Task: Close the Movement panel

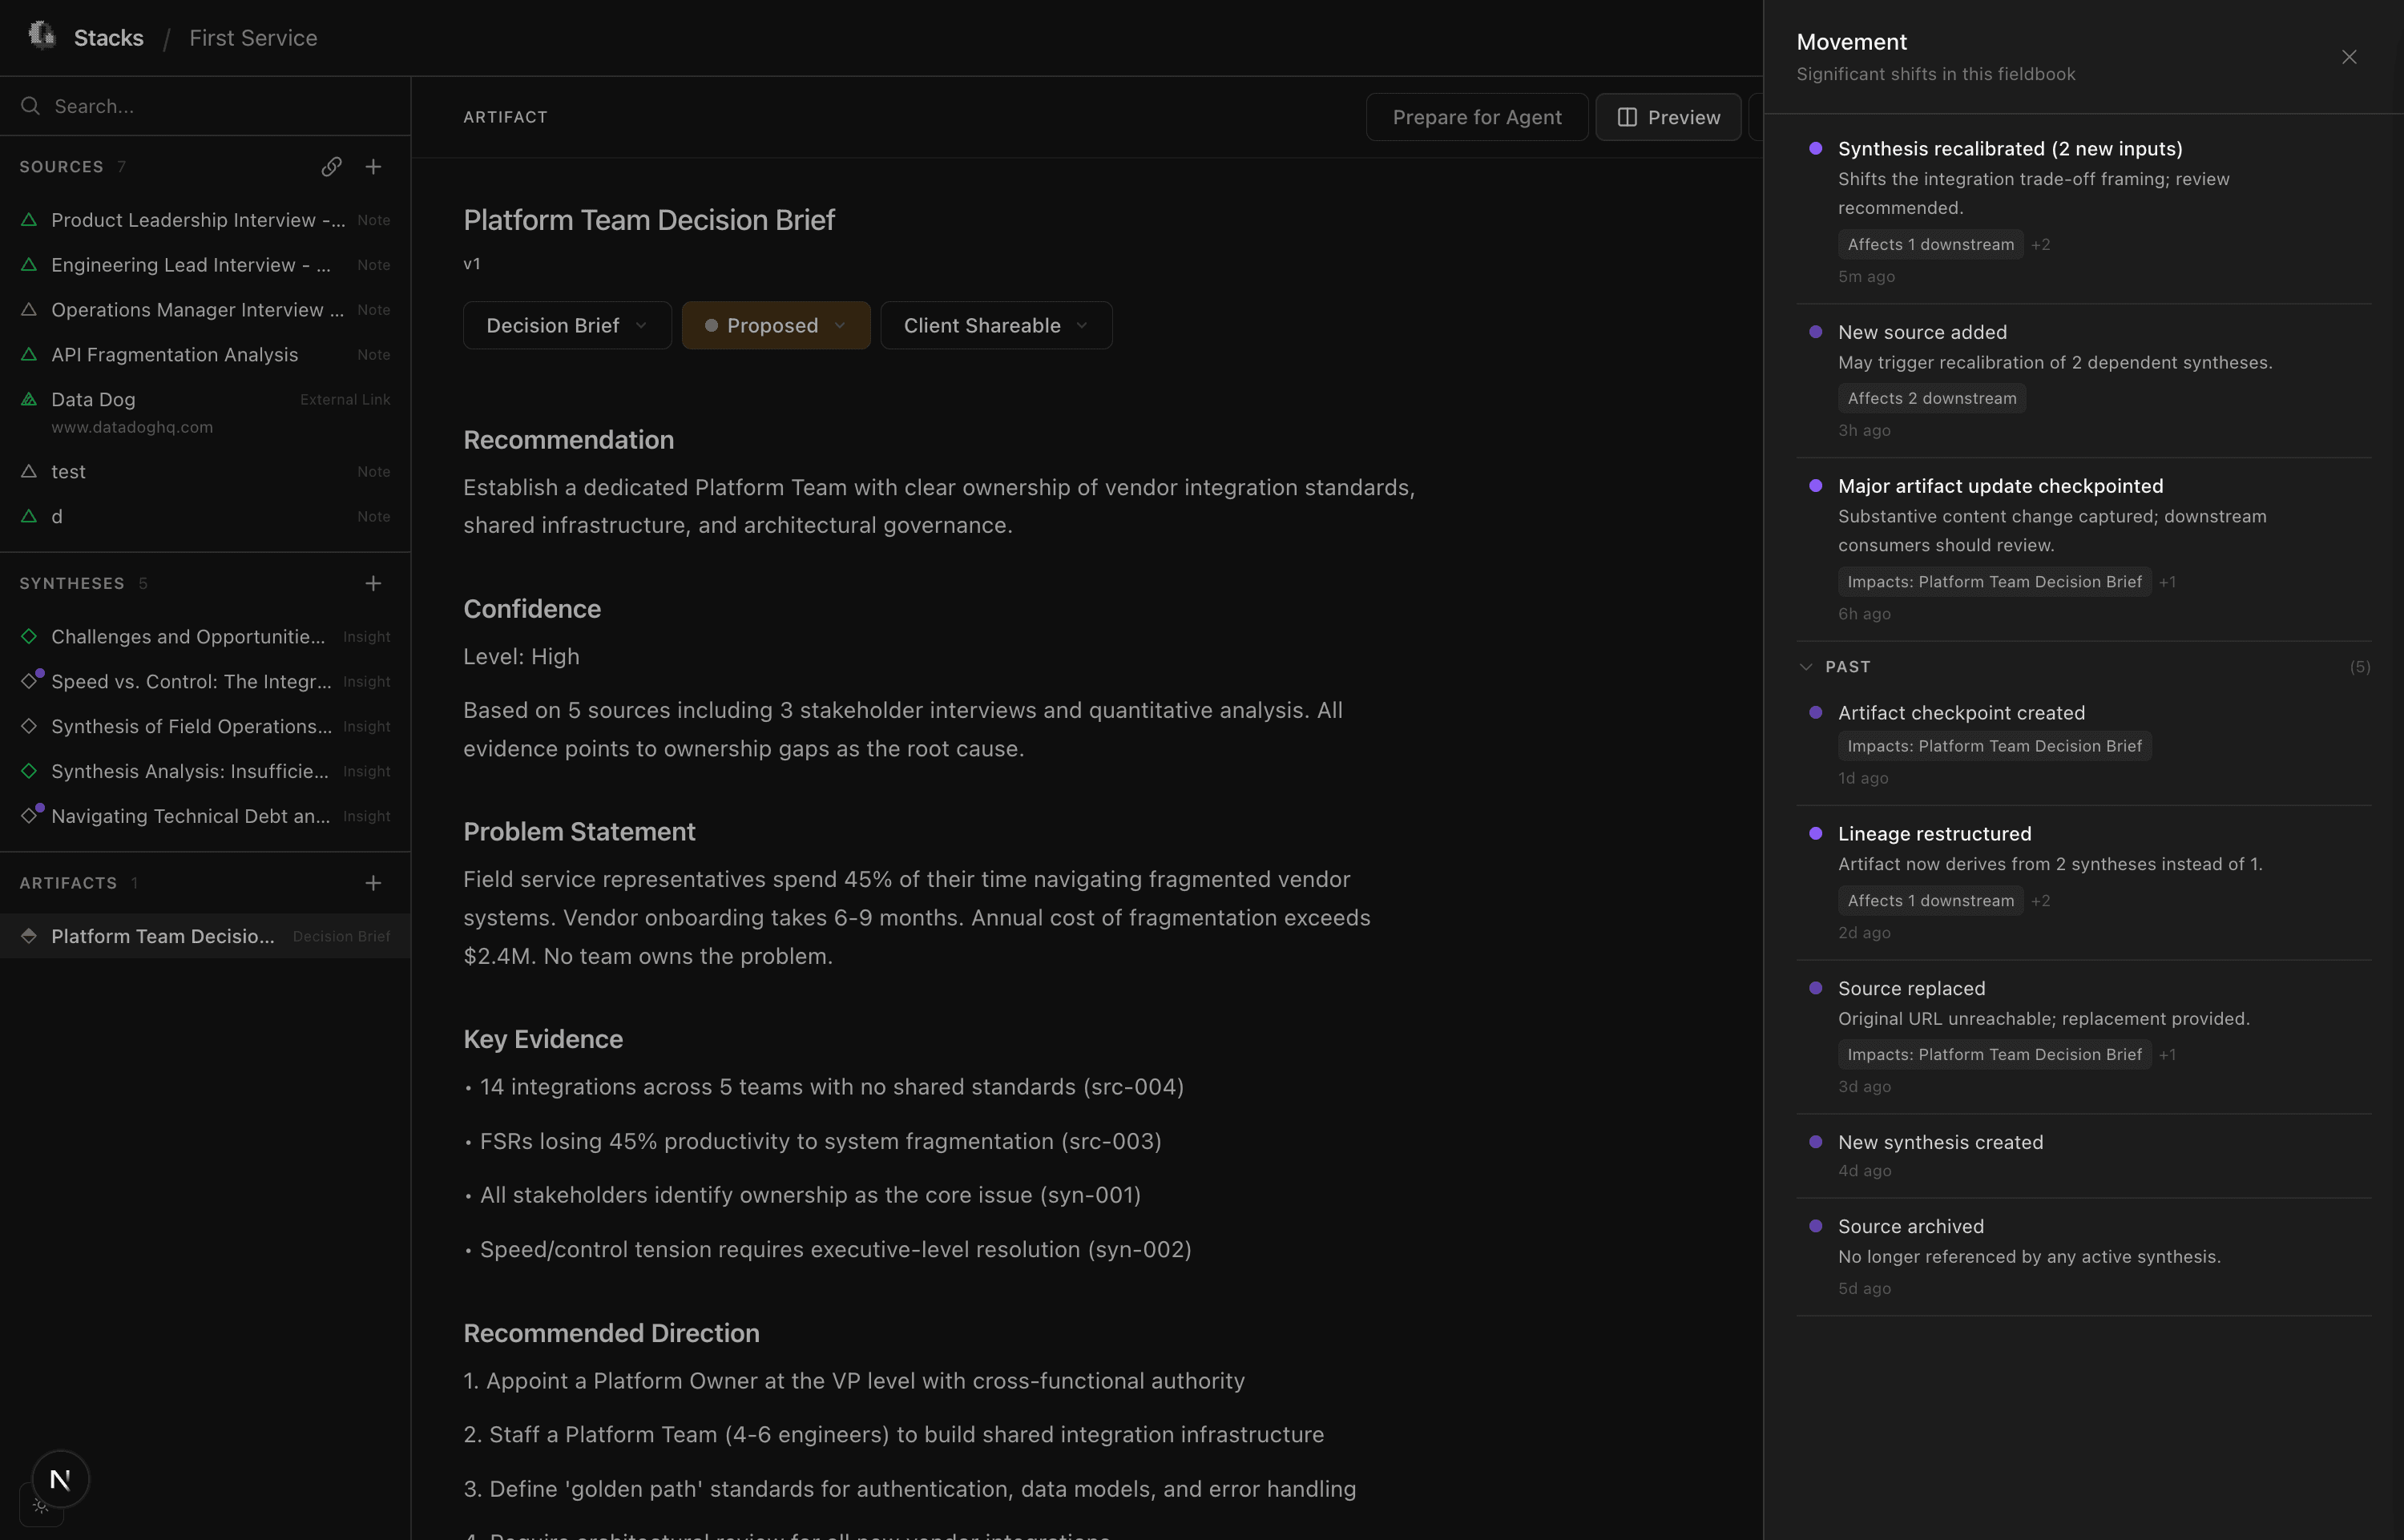Action: click(2349, 57)
